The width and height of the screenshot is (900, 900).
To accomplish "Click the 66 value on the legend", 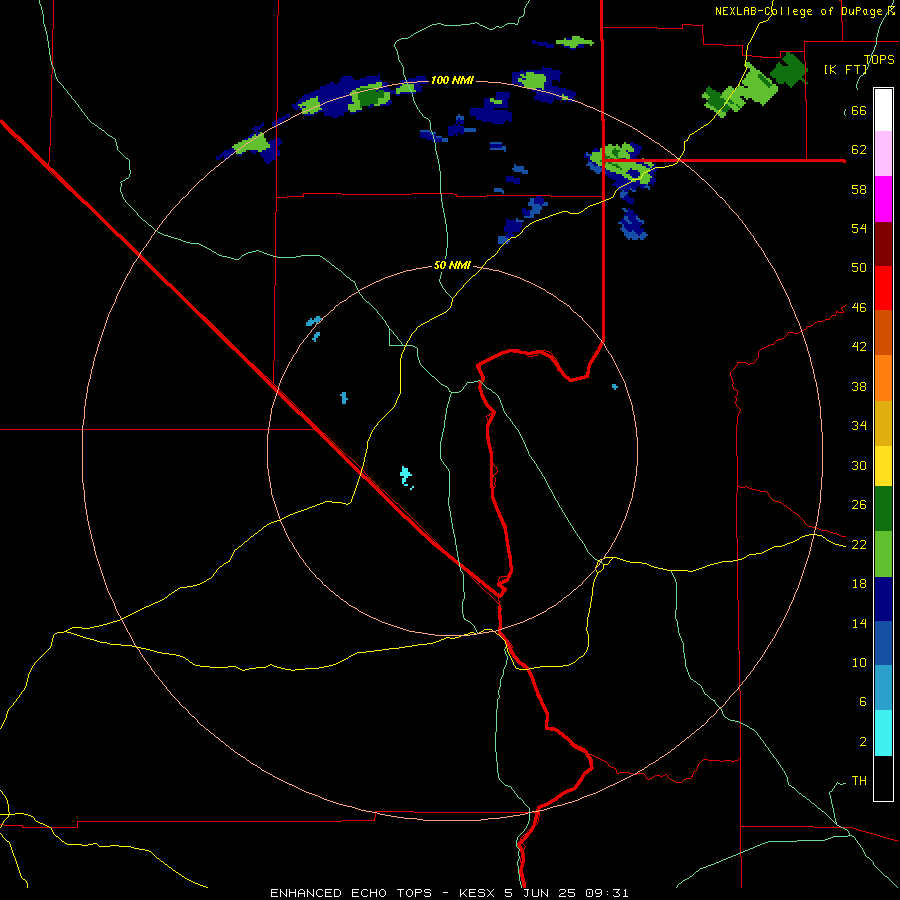I will coord(859,111).
